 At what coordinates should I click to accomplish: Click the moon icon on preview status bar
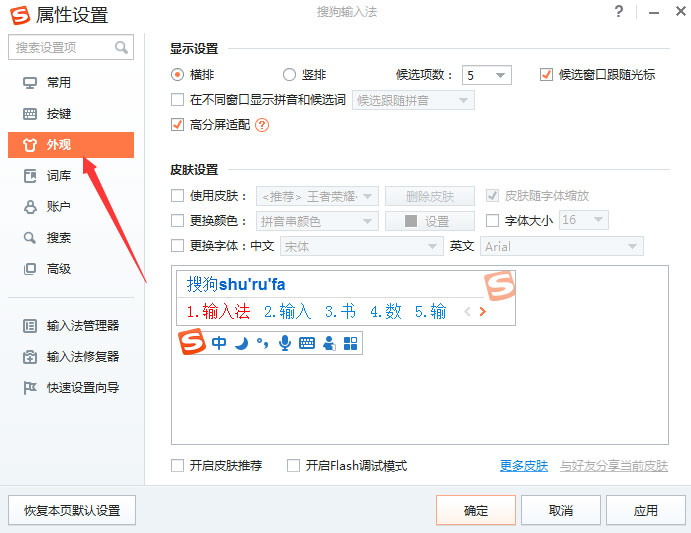[x=241, y=343]
